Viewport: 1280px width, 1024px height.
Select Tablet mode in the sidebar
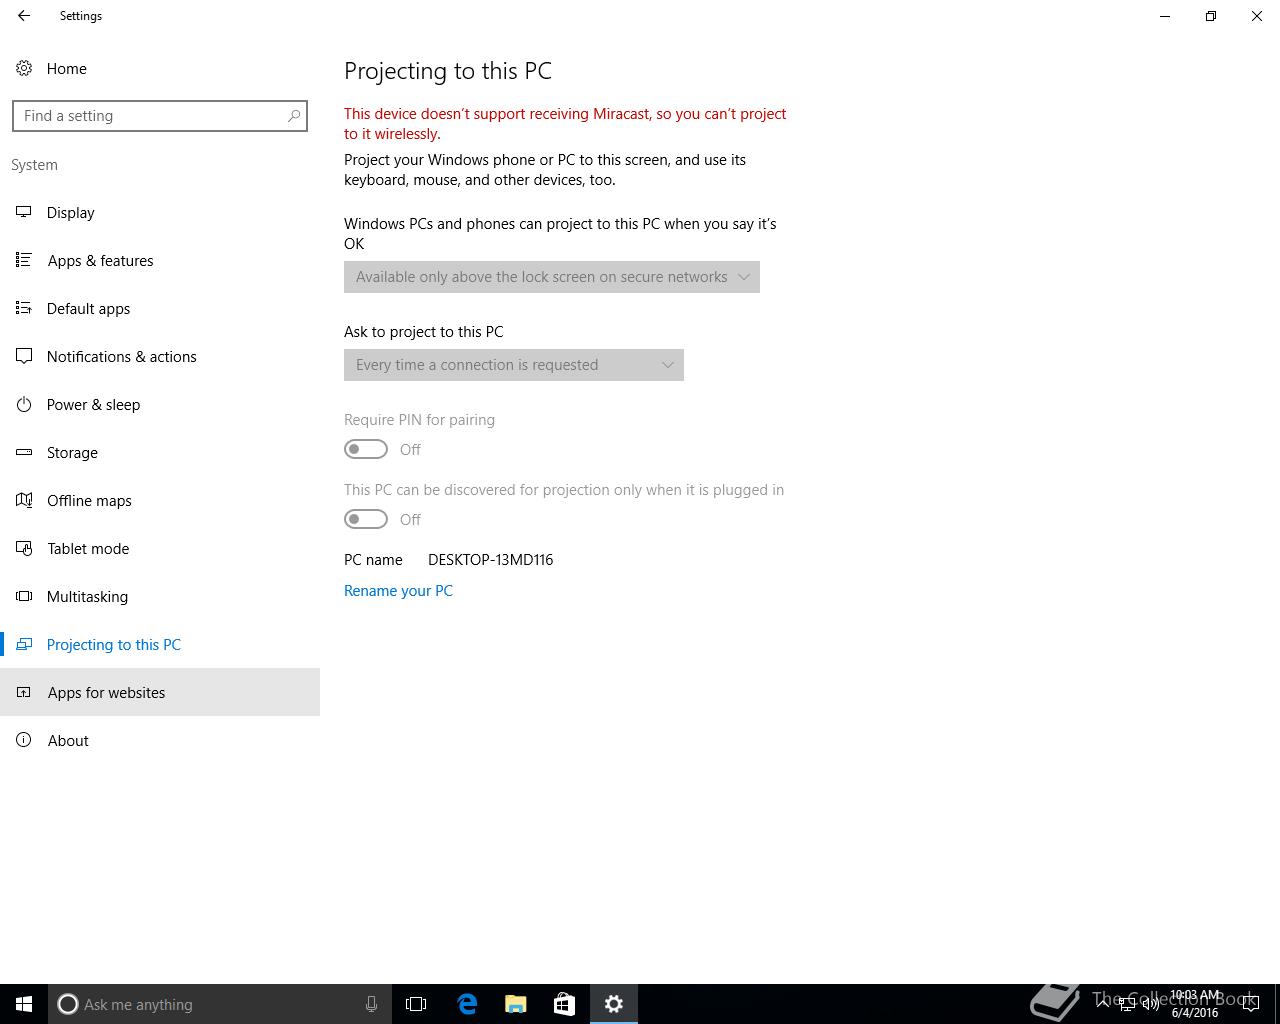[x=160, y=548]
